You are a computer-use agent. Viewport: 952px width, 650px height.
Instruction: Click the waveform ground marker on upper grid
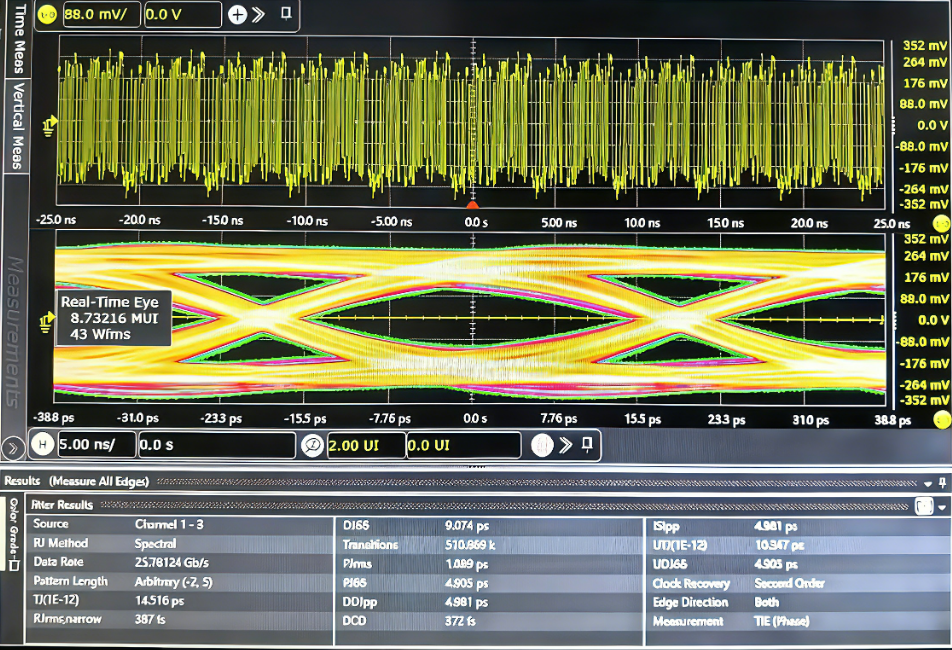click(x=47, y=125)
